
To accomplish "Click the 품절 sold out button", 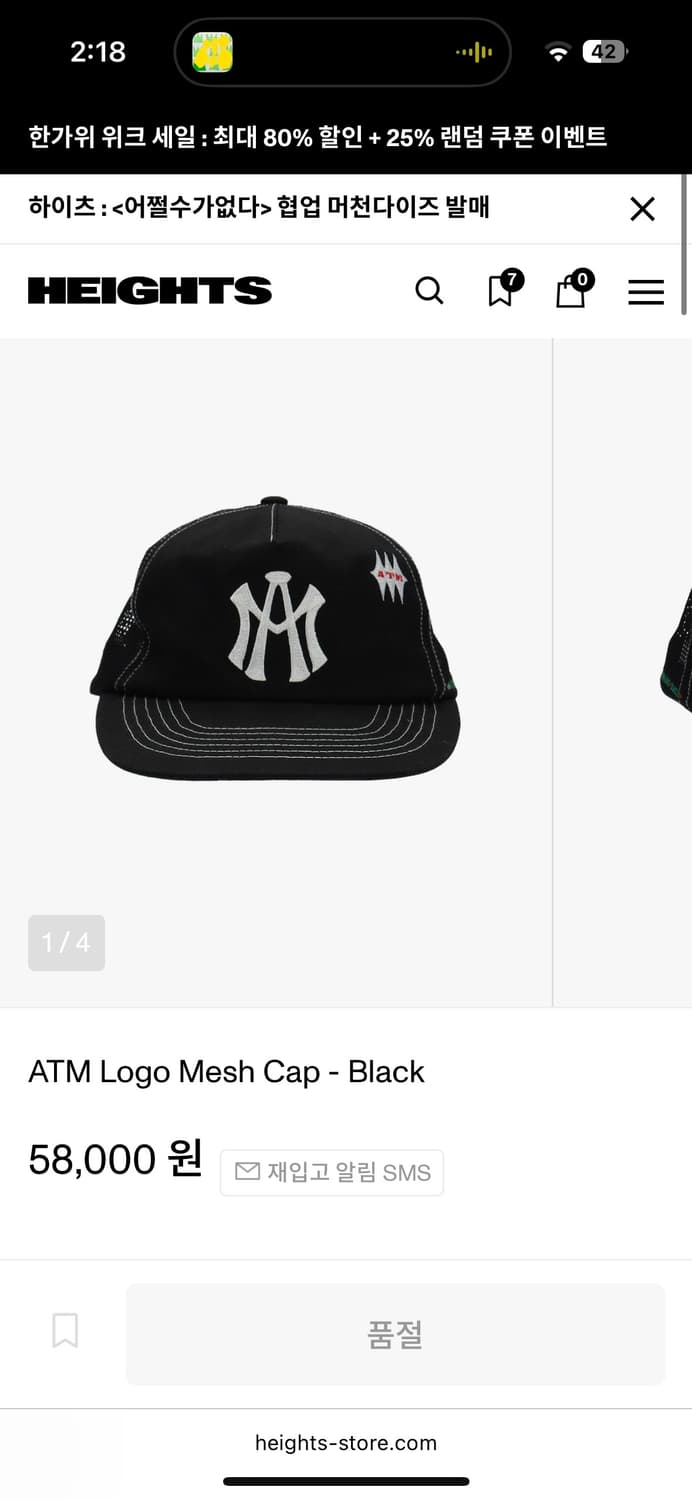I will point(395,1334).
